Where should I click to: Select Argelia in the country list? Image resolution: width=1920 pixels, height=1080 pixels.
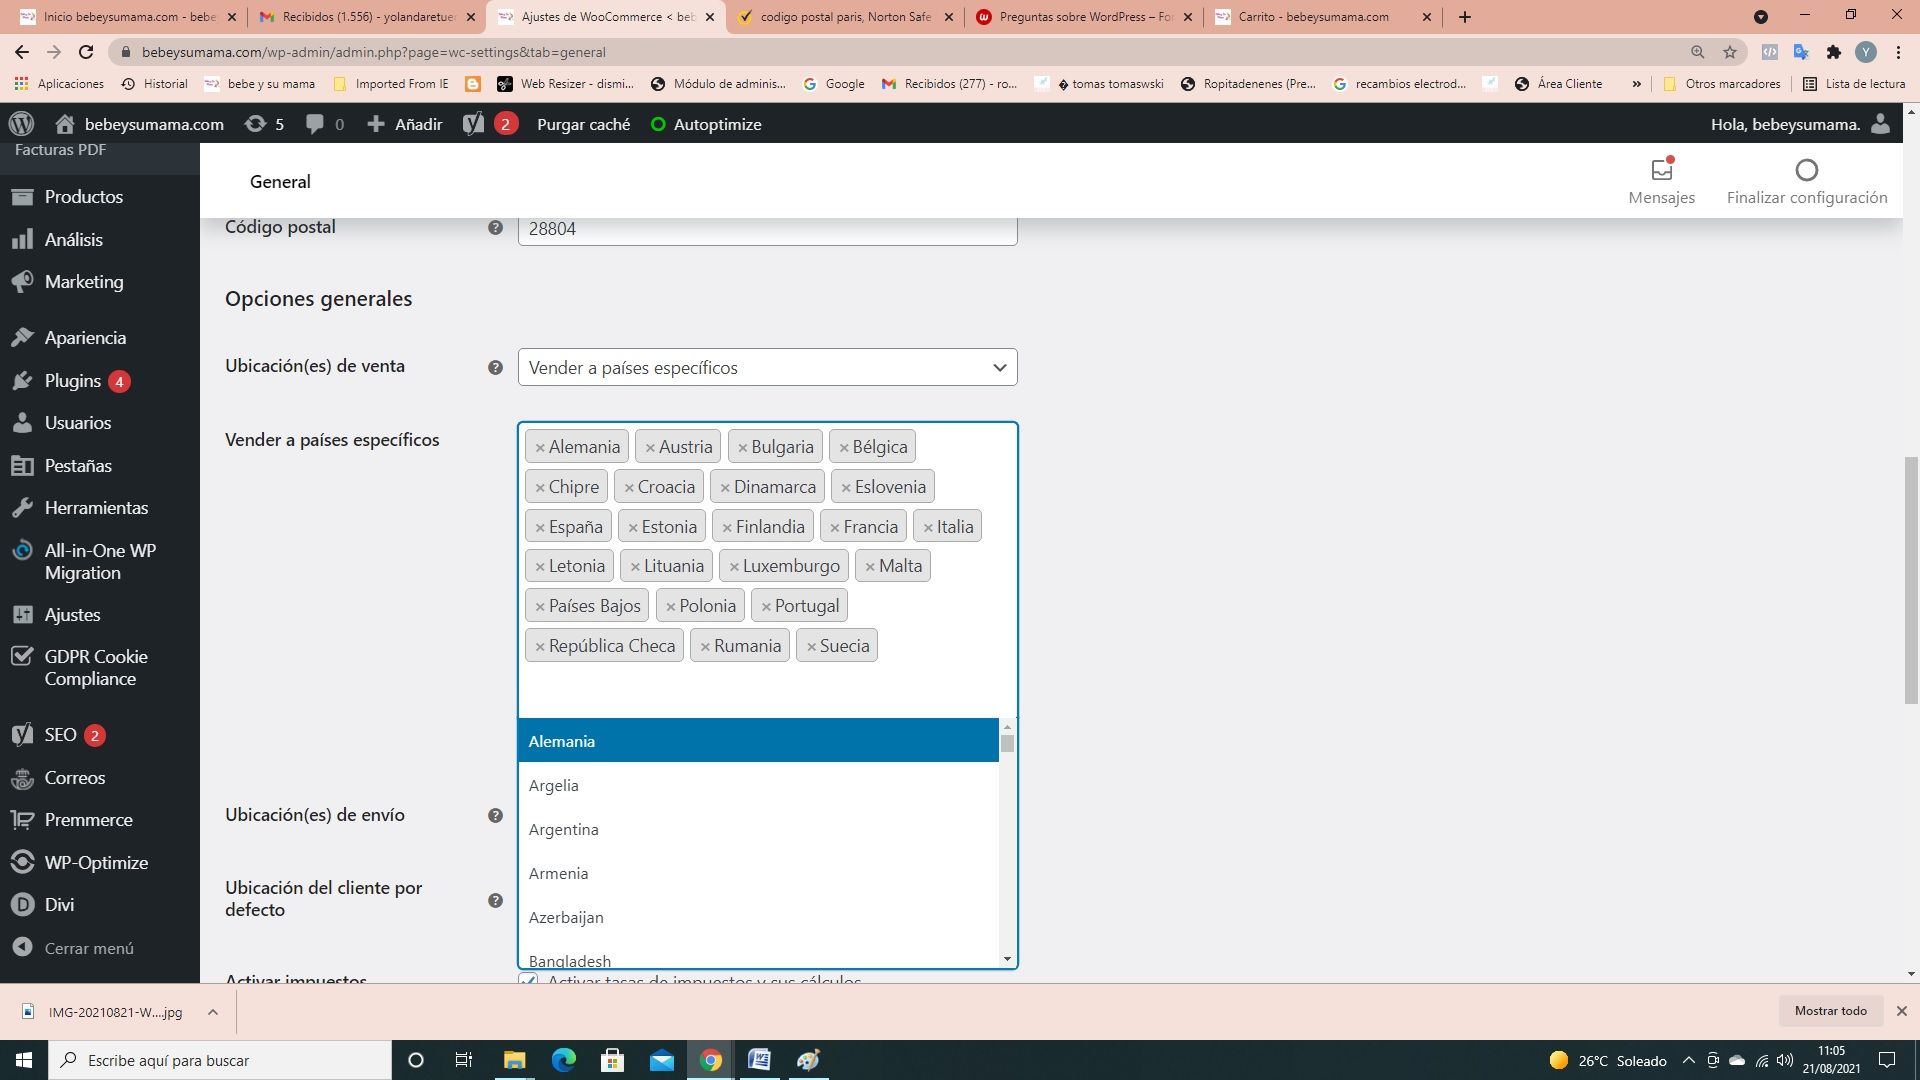tap(758, 785)
